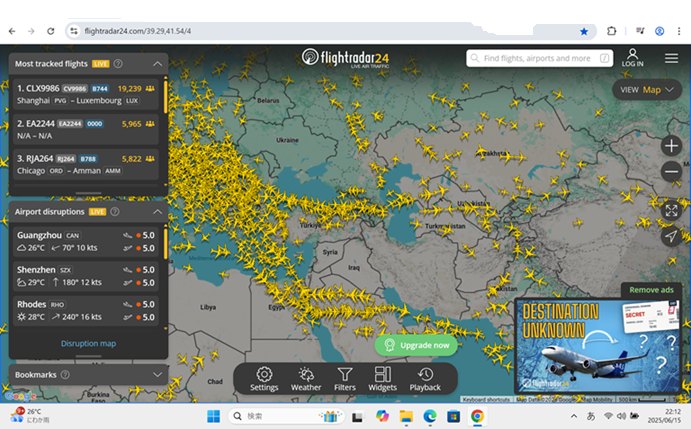Open Airport disruptions help question mark
This screenshot has width=691, height=429.
point(115,212)
